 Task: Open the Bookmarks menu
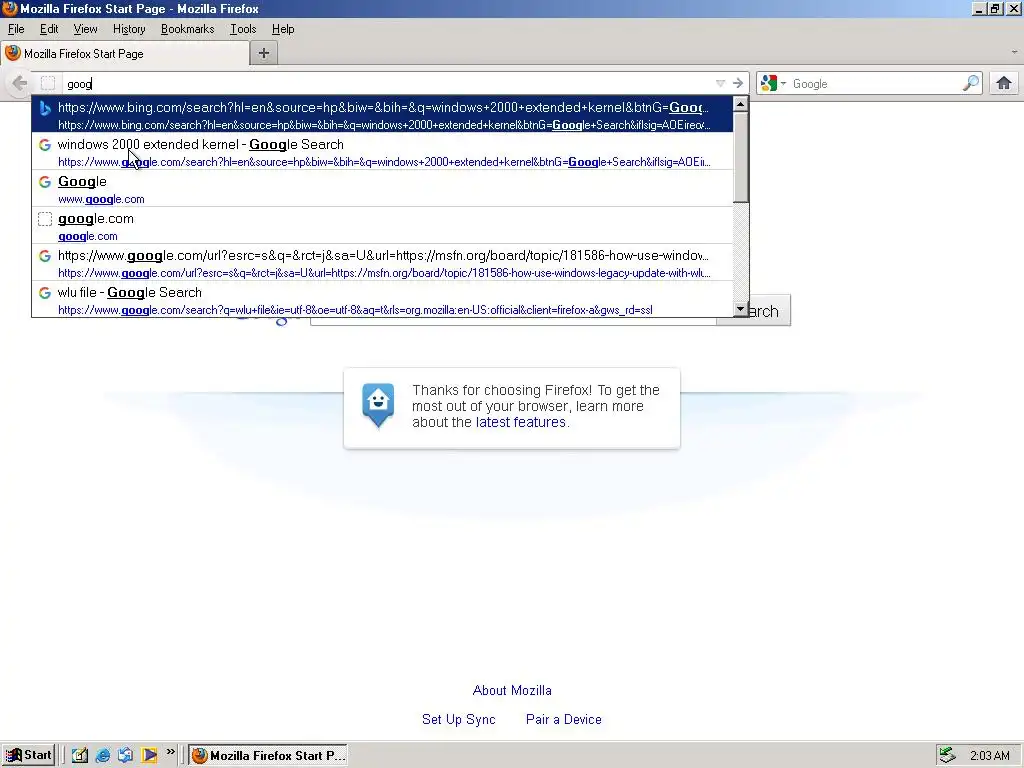point(187,29)
